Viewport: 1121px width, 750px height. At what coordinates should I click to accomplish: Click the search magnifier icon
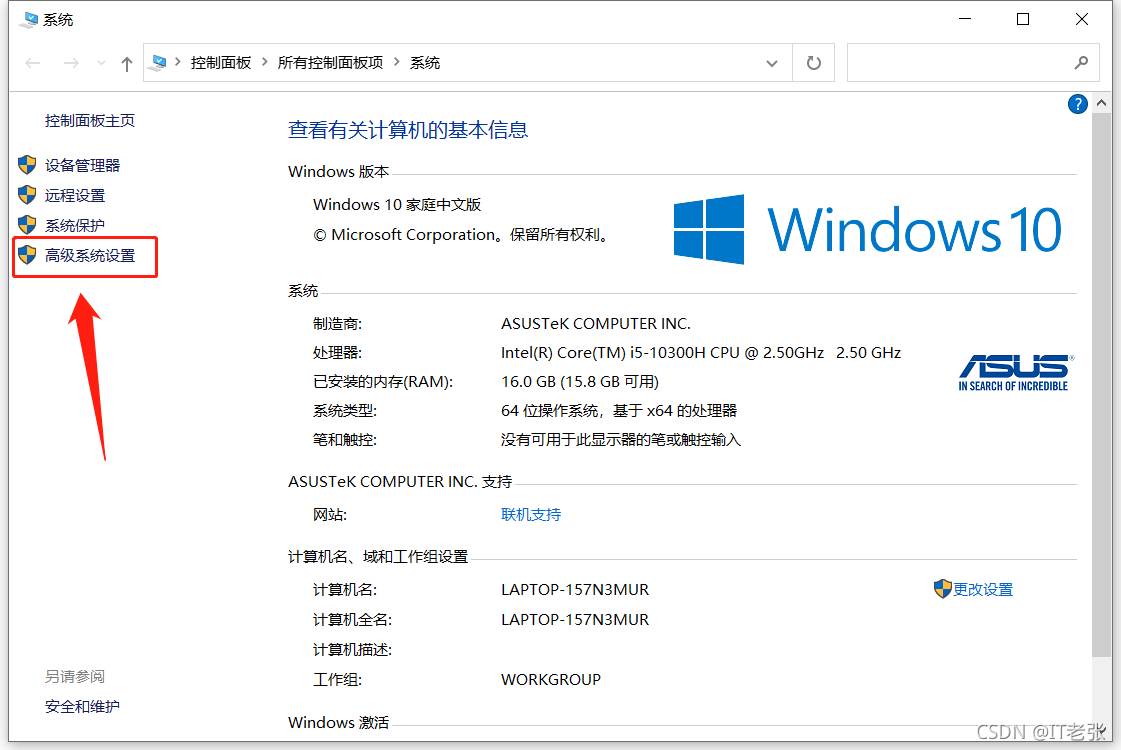coord(1081,63)
